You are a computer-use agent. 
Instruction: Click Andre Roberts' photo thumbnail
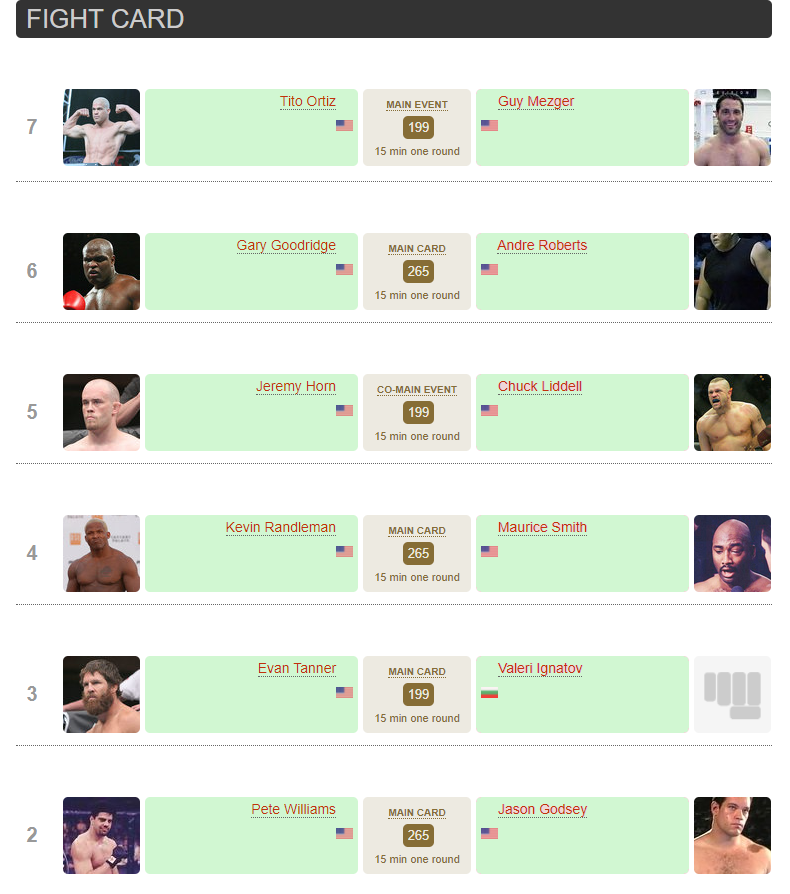[x=732, y=271]
